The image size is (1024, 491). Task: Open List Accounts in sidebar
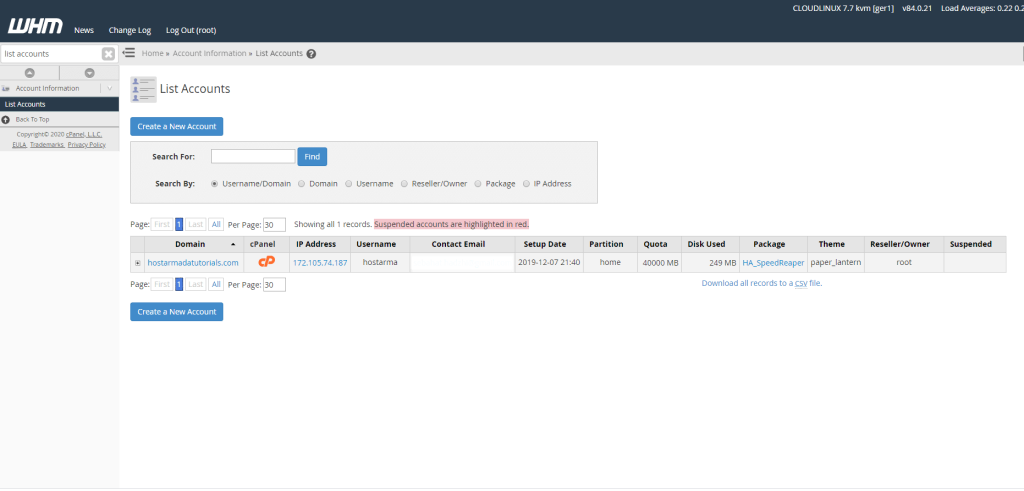point(59,104)
